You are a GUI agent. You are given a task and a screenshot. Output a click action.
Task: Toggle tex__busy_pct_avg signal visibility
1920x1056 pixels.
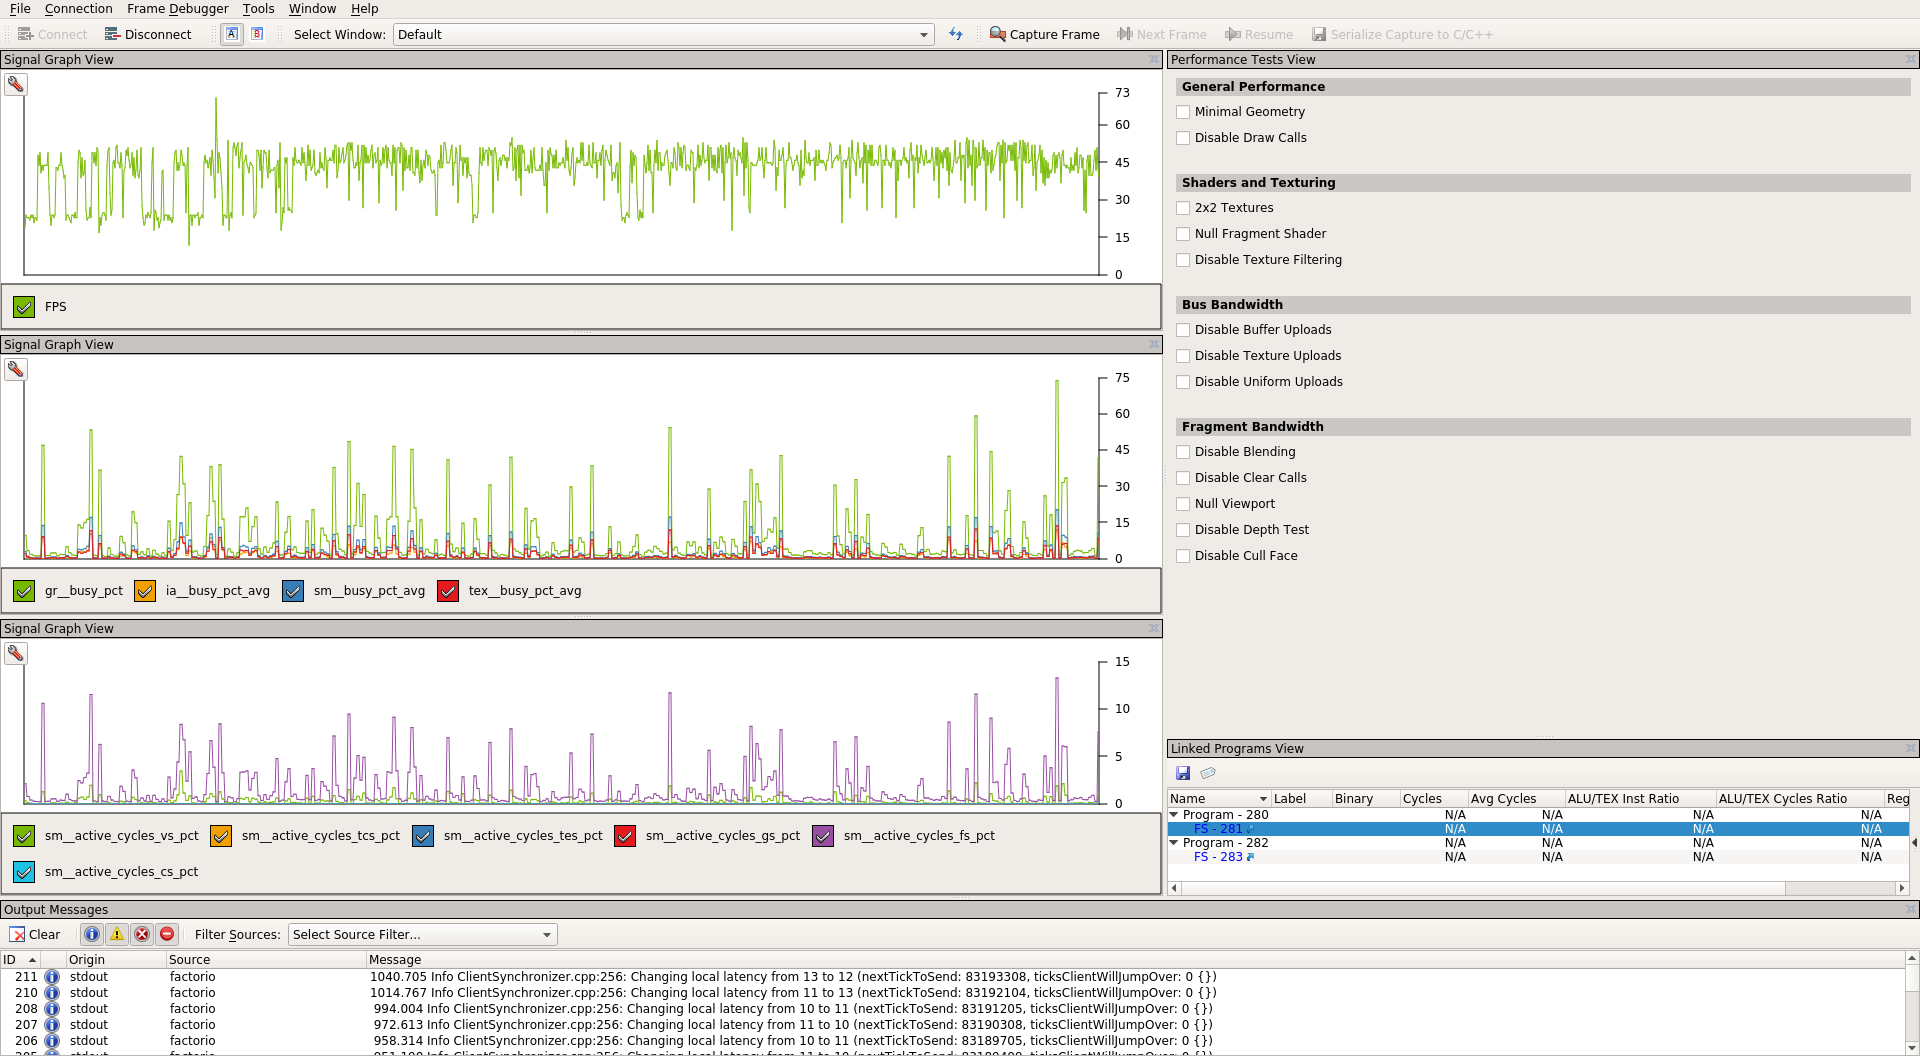tap(448, 591)
